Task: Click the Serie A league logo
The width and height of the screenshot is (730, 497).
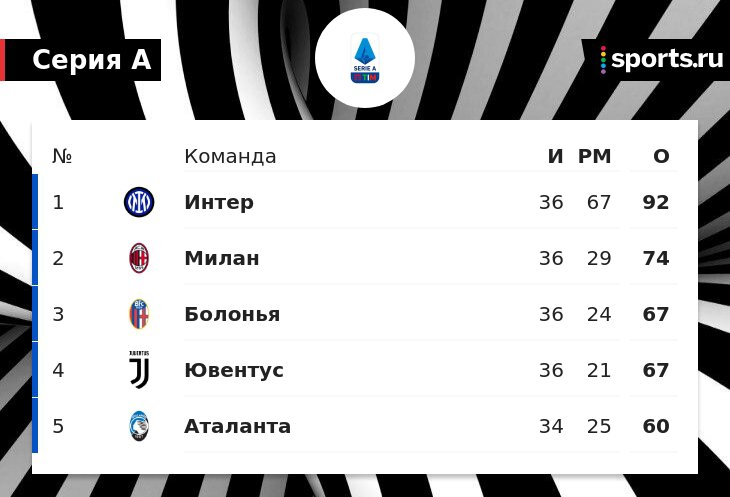Action: click(x=364, y=59)
